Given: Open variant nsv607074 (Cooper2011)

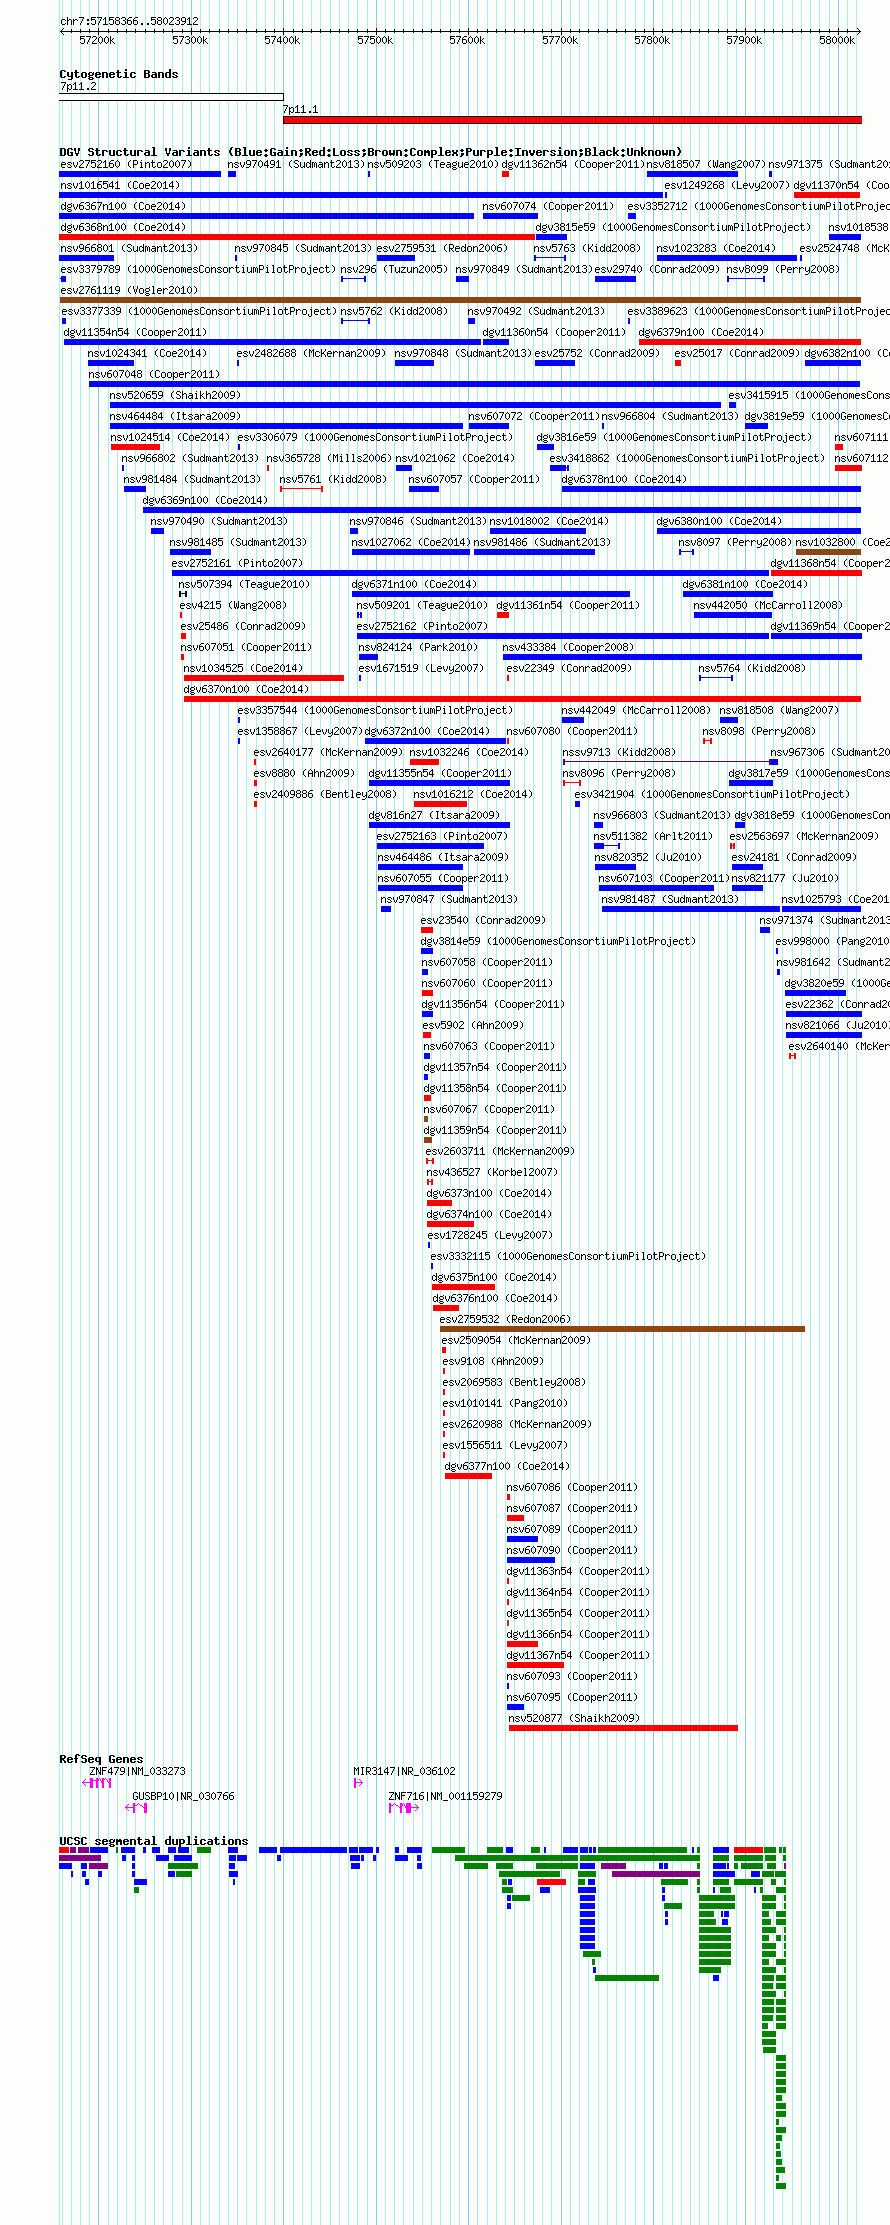Looking at the screenshot, I should tap(549, 206).
